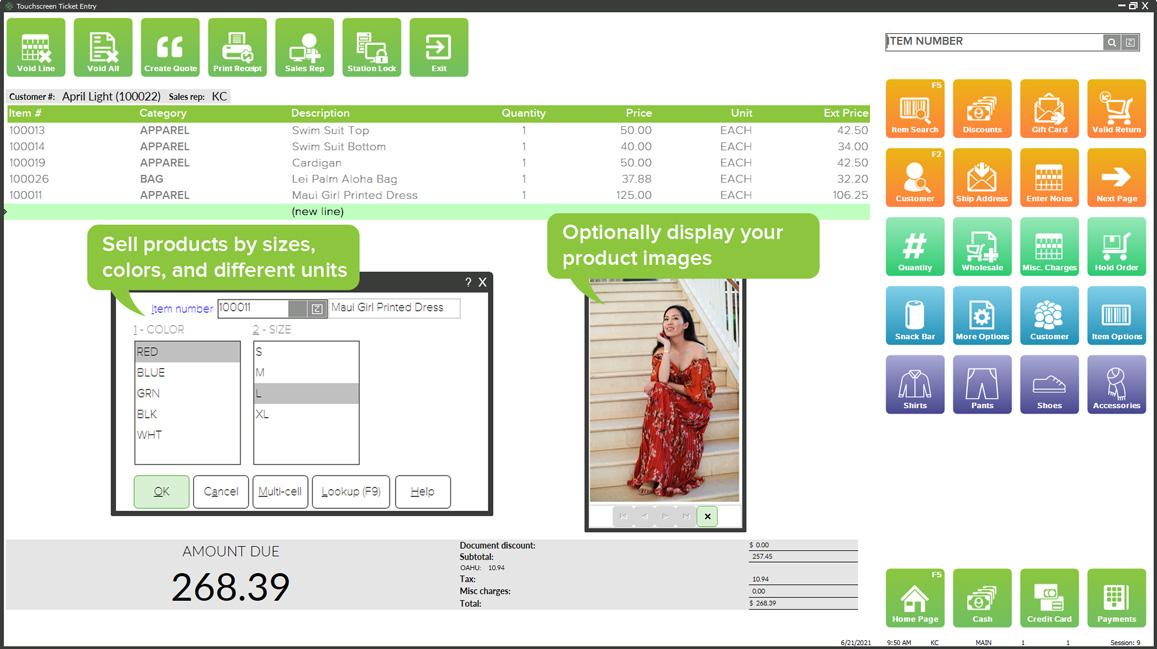Pay with the Cash button
Viewport: 1157px width, 649px height.
982,598
